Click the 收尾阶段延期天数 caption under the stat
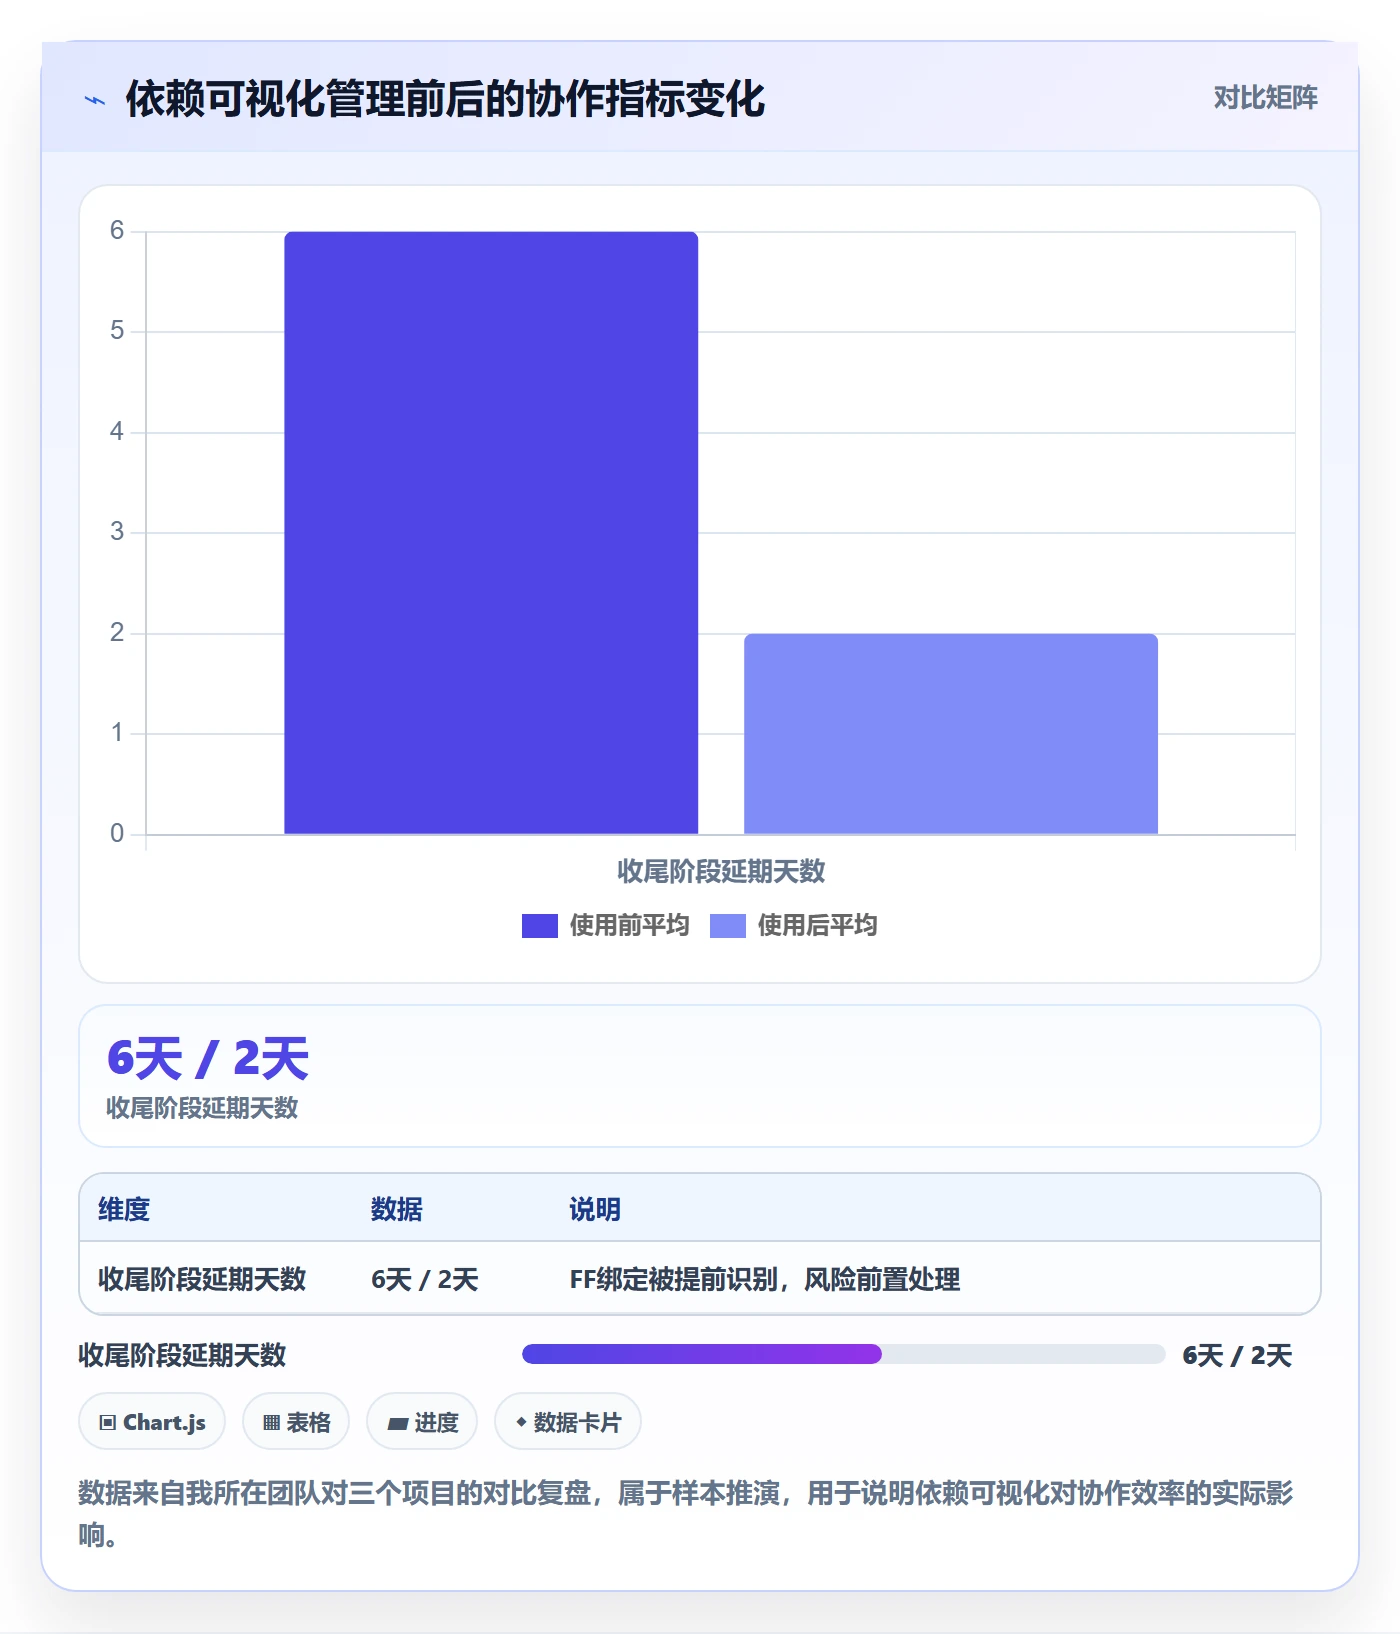Image resolution: width=1400 pixels, height=1634 pixels. [x=202, y=1108]
